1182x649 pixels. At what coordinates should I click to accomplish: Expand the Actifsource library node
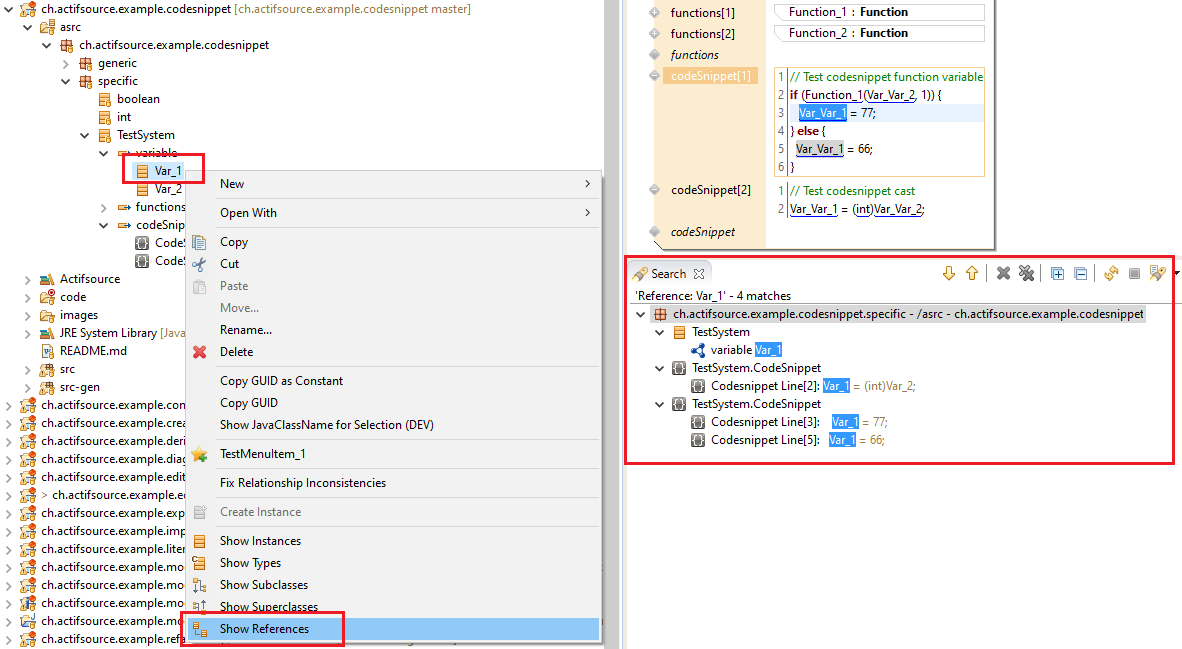tap(28, 279)
